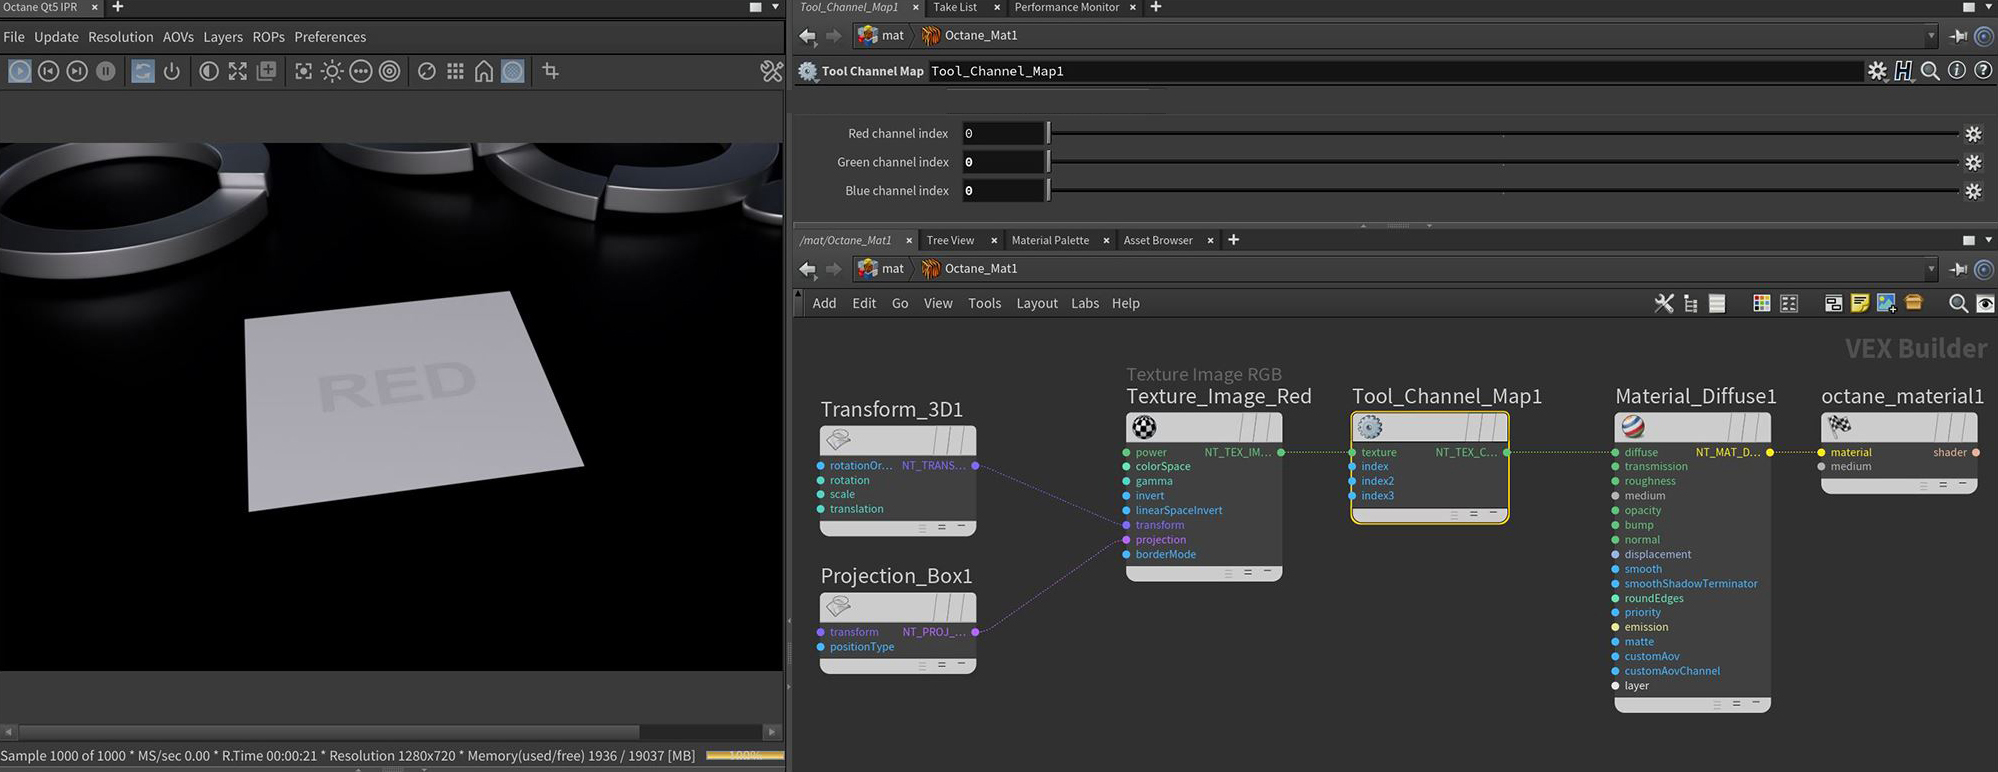Click the IPR pause render button

pyautogui.click(x=105, y=71)
